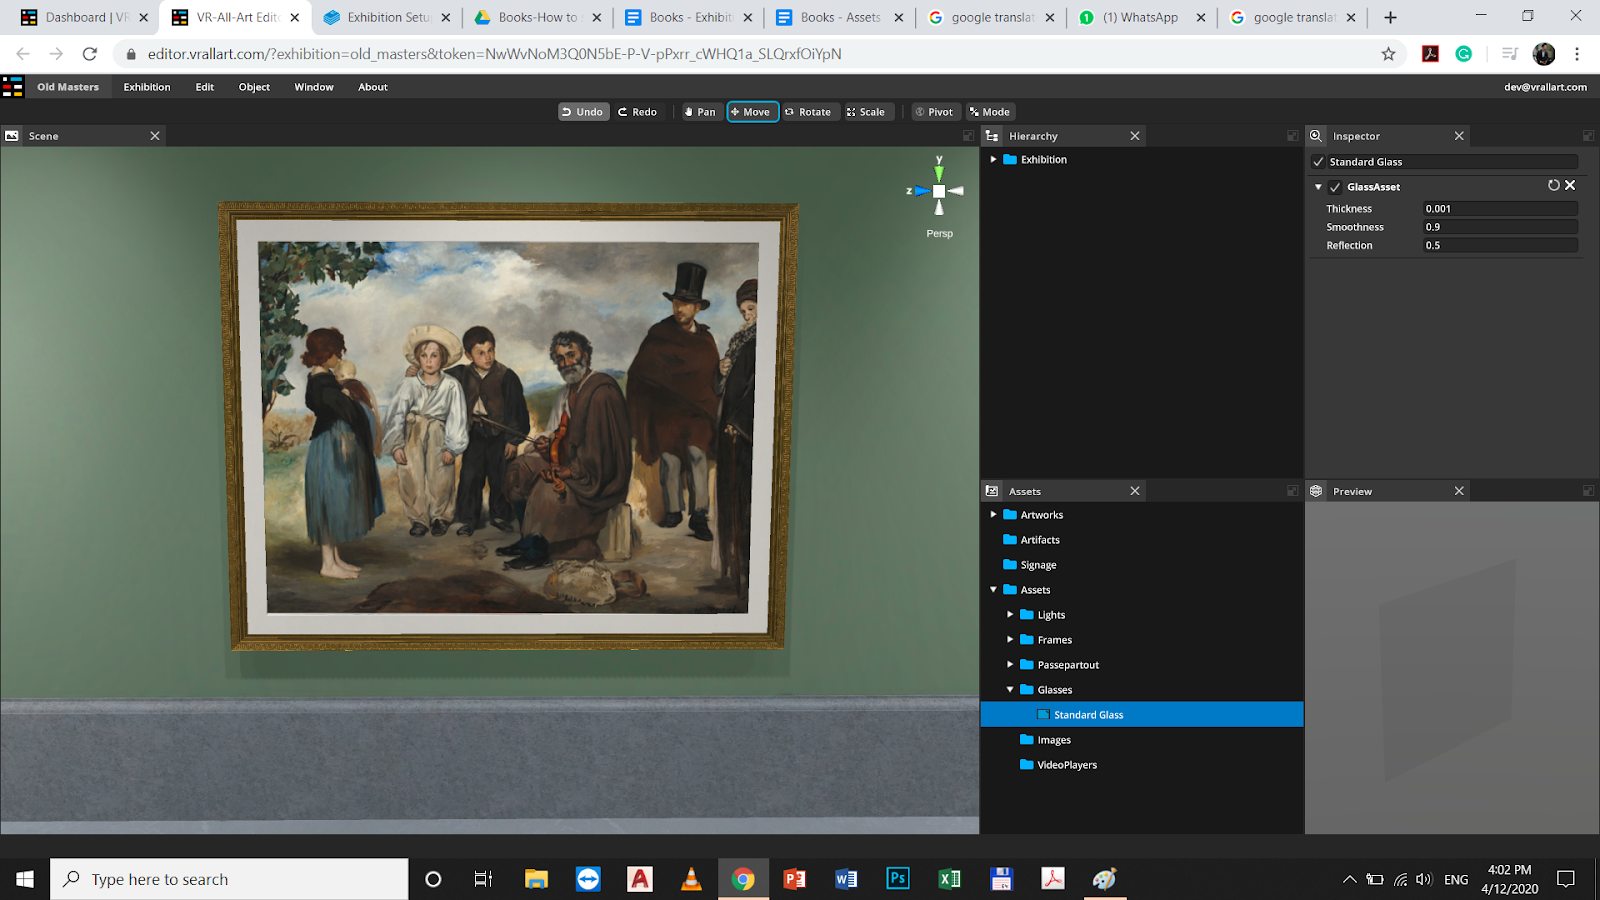Click the Smoothness value field

click(x=1500, y=227)
